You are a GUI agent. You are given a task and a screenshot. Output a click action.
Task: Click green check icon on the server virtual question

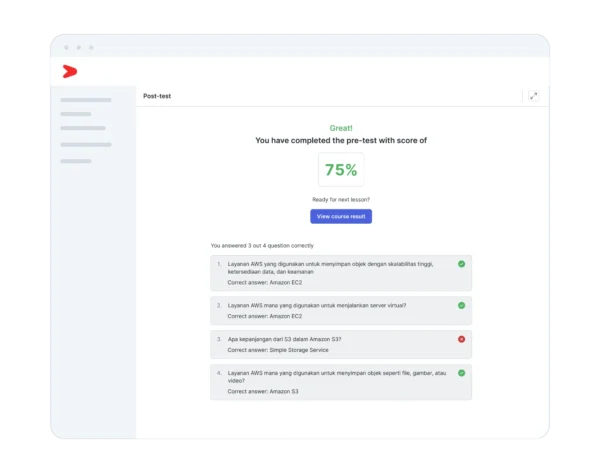pos(461,305)
